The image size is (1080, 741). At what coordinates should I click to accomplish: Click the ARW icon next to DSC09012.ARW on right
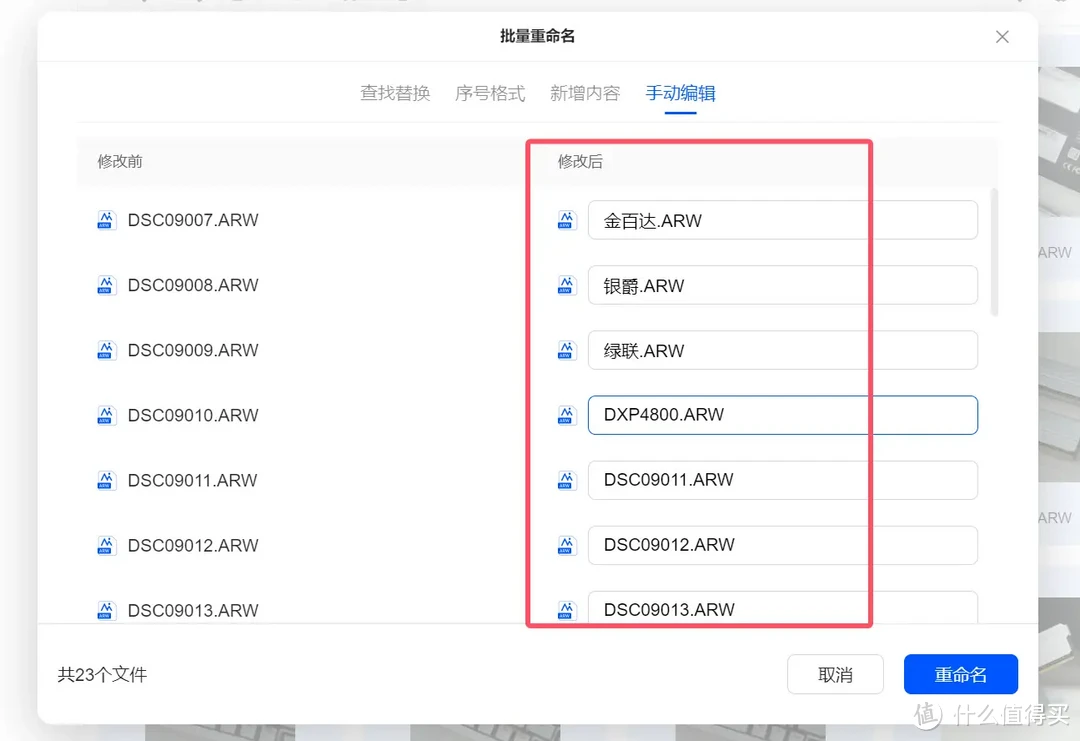pos(566,545)
